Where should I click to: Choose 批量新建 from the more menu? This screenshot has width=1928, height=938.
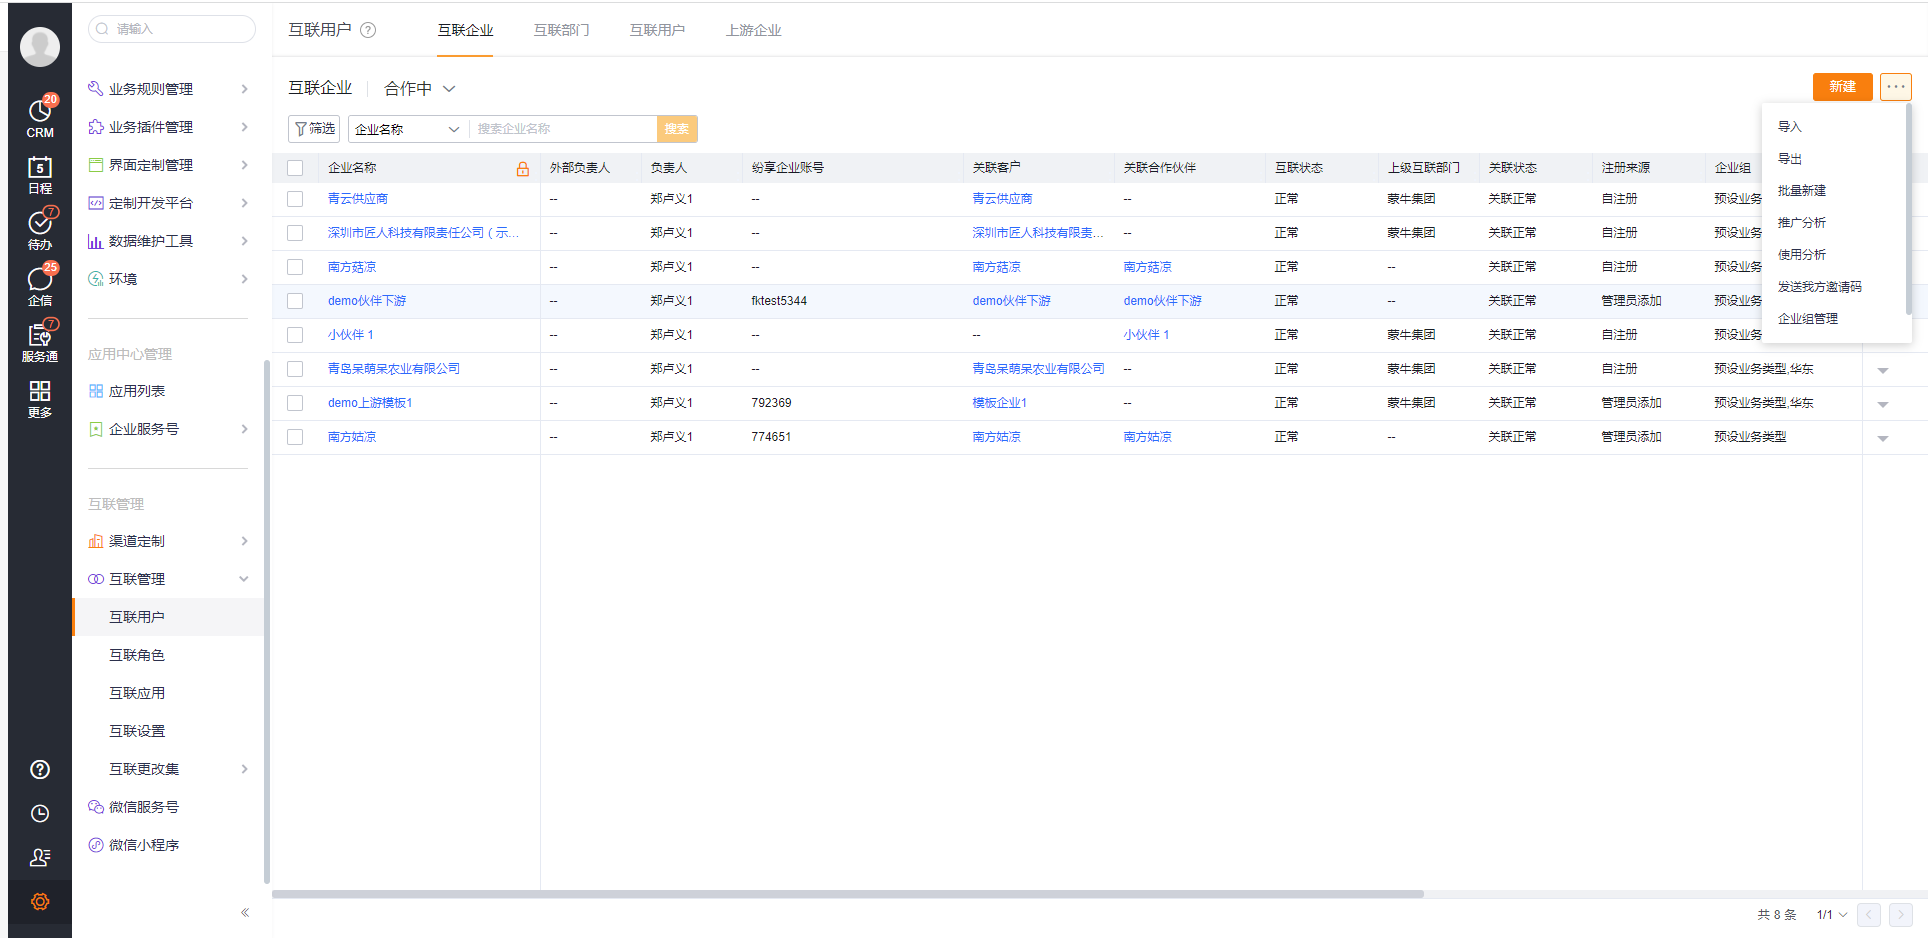[1801, 191]
